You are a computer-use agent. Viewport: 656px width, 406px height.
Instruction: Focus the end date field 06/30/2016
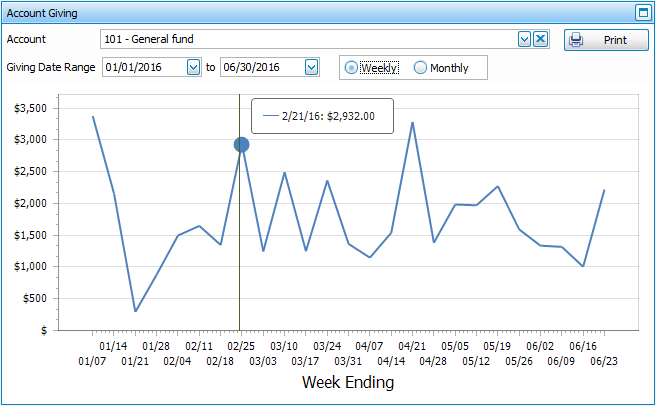(x=261, y=67)
